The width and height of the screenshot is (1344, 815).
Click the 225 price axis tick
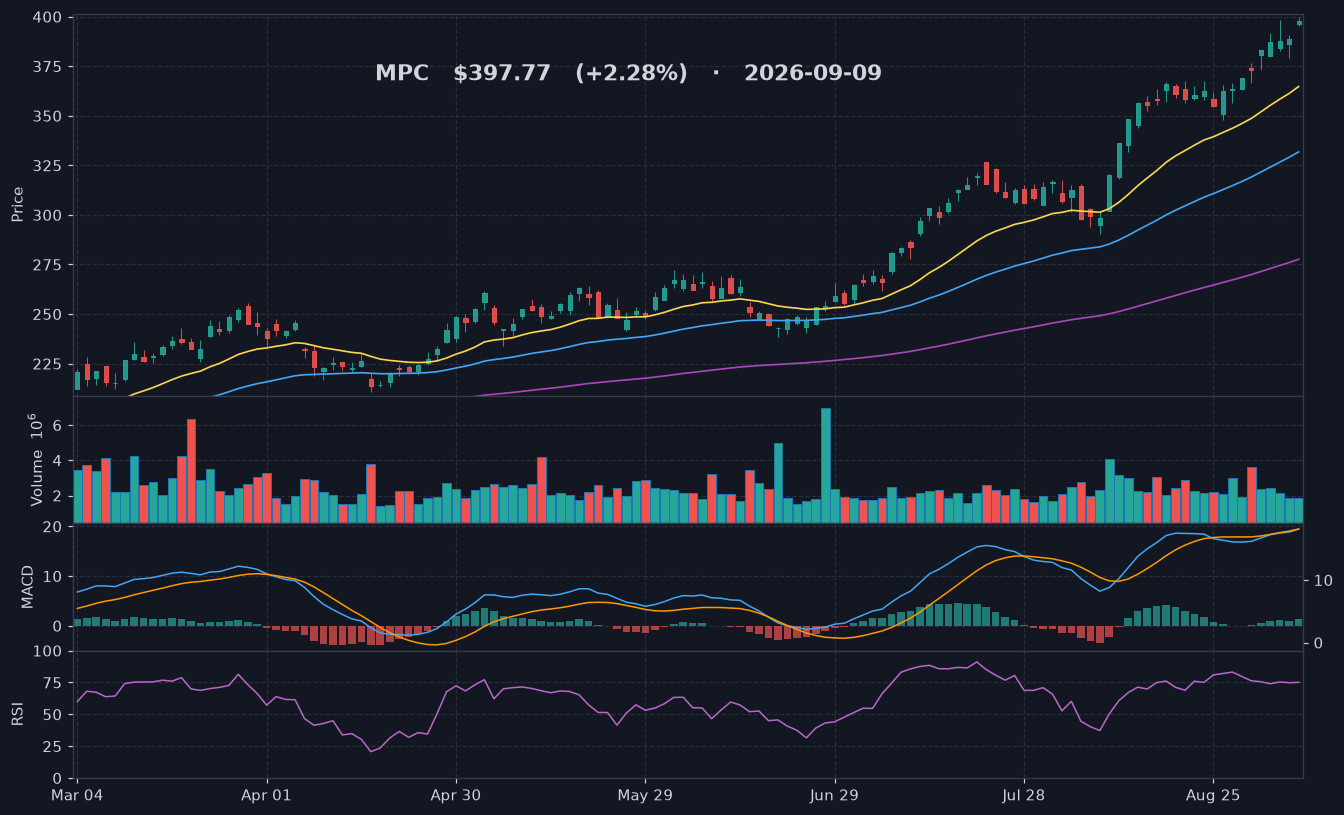tap(47, 364)
